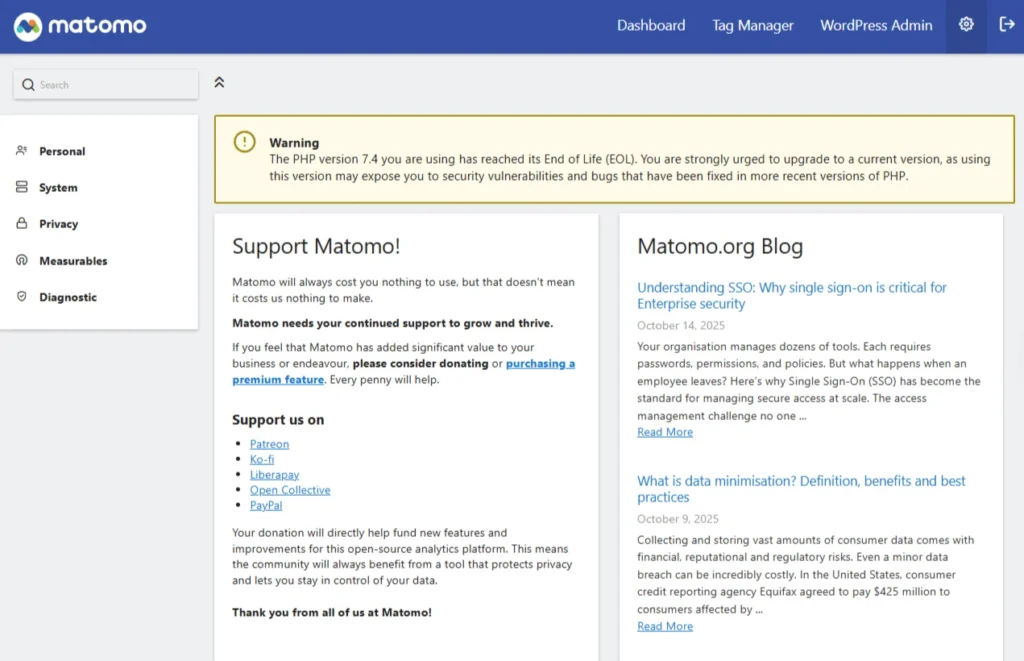Expand the System sidebar section
The height and width of the screenshot is (661, 1024).
(58, 188)
